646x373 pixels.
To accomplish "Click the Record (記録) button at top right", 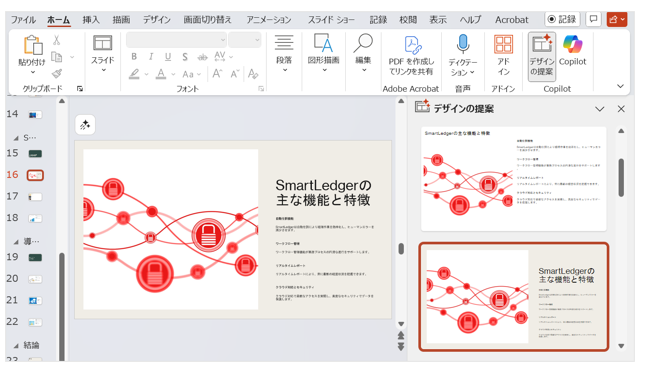I will pos(562,19).
